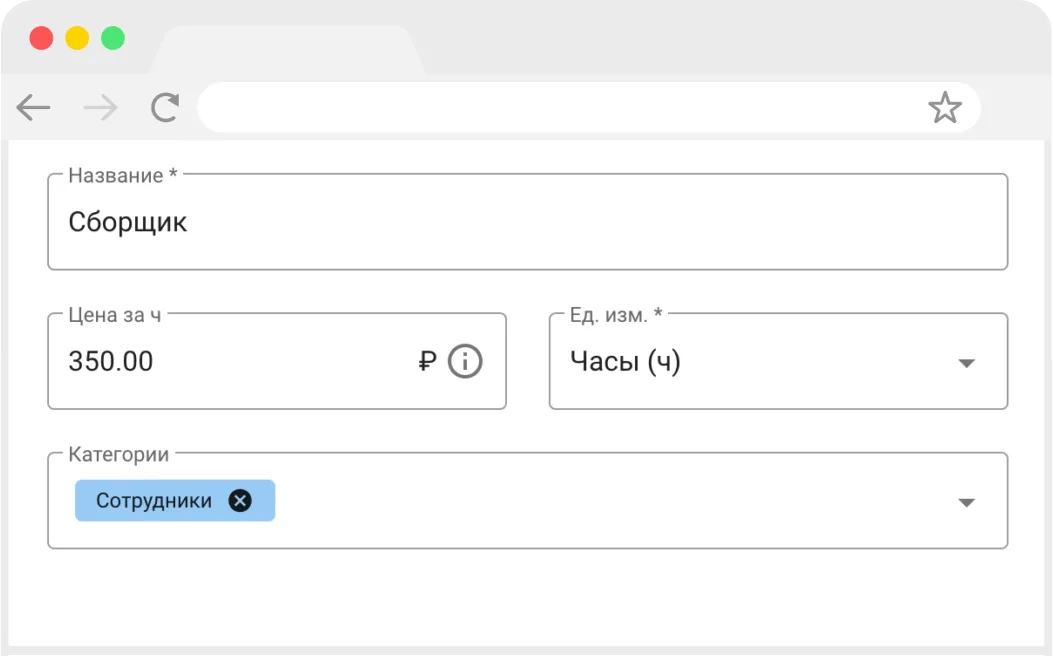Click the Сотрудники chip label
Screen dimensions: 1053x656
(x=154, y=501)
